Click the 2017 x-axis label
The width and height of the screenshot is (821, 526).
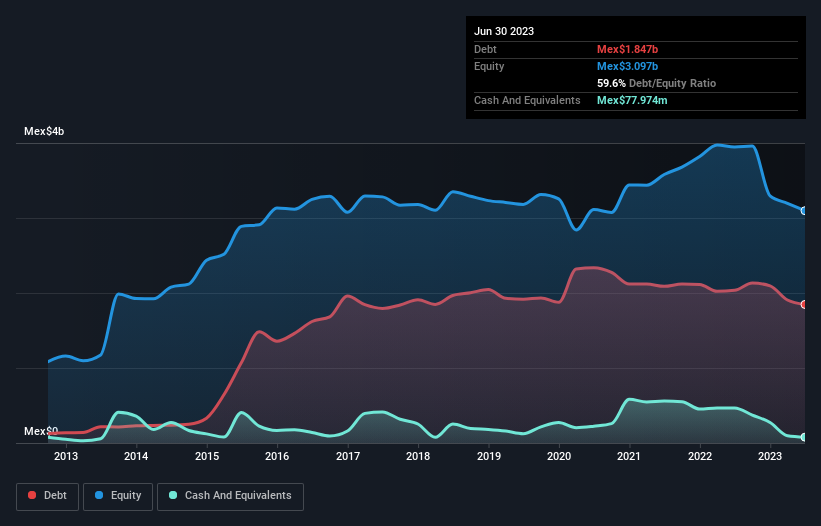pos(348,456)
